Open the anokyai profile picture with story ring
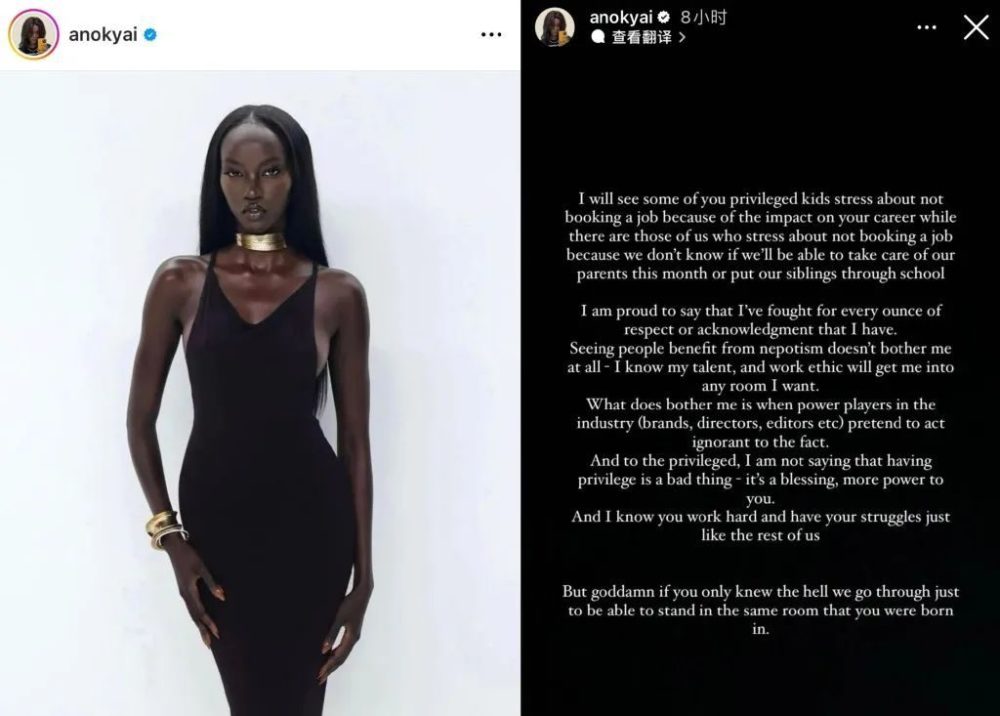 (x=33, y=34)
